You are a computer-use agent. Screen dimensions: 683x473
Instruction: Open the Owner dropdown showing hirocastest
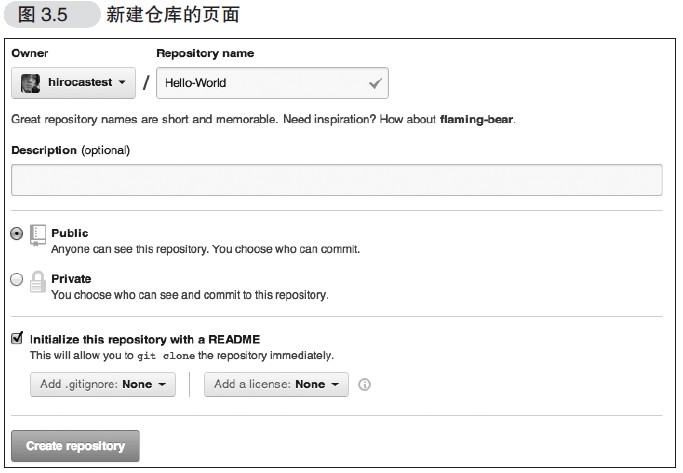(x=73, y=83)
